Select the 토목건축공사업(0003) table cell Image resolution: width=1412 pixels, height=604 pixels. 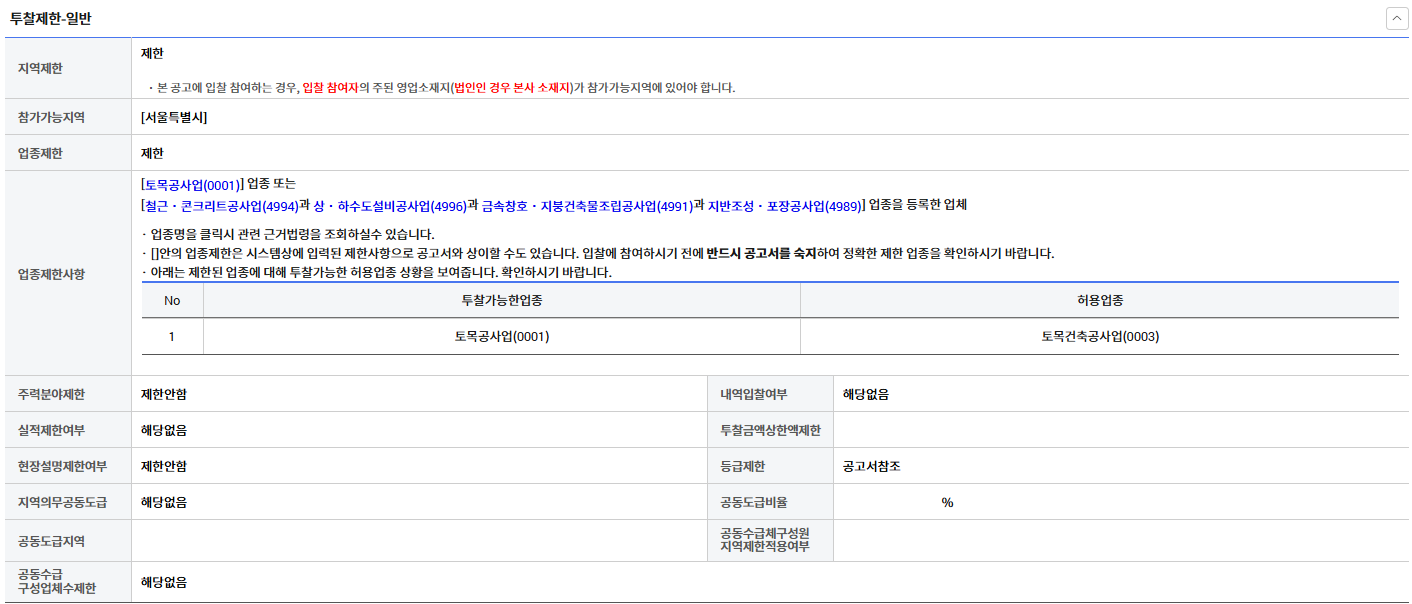pyautogui.click(x=1099, y=337)
